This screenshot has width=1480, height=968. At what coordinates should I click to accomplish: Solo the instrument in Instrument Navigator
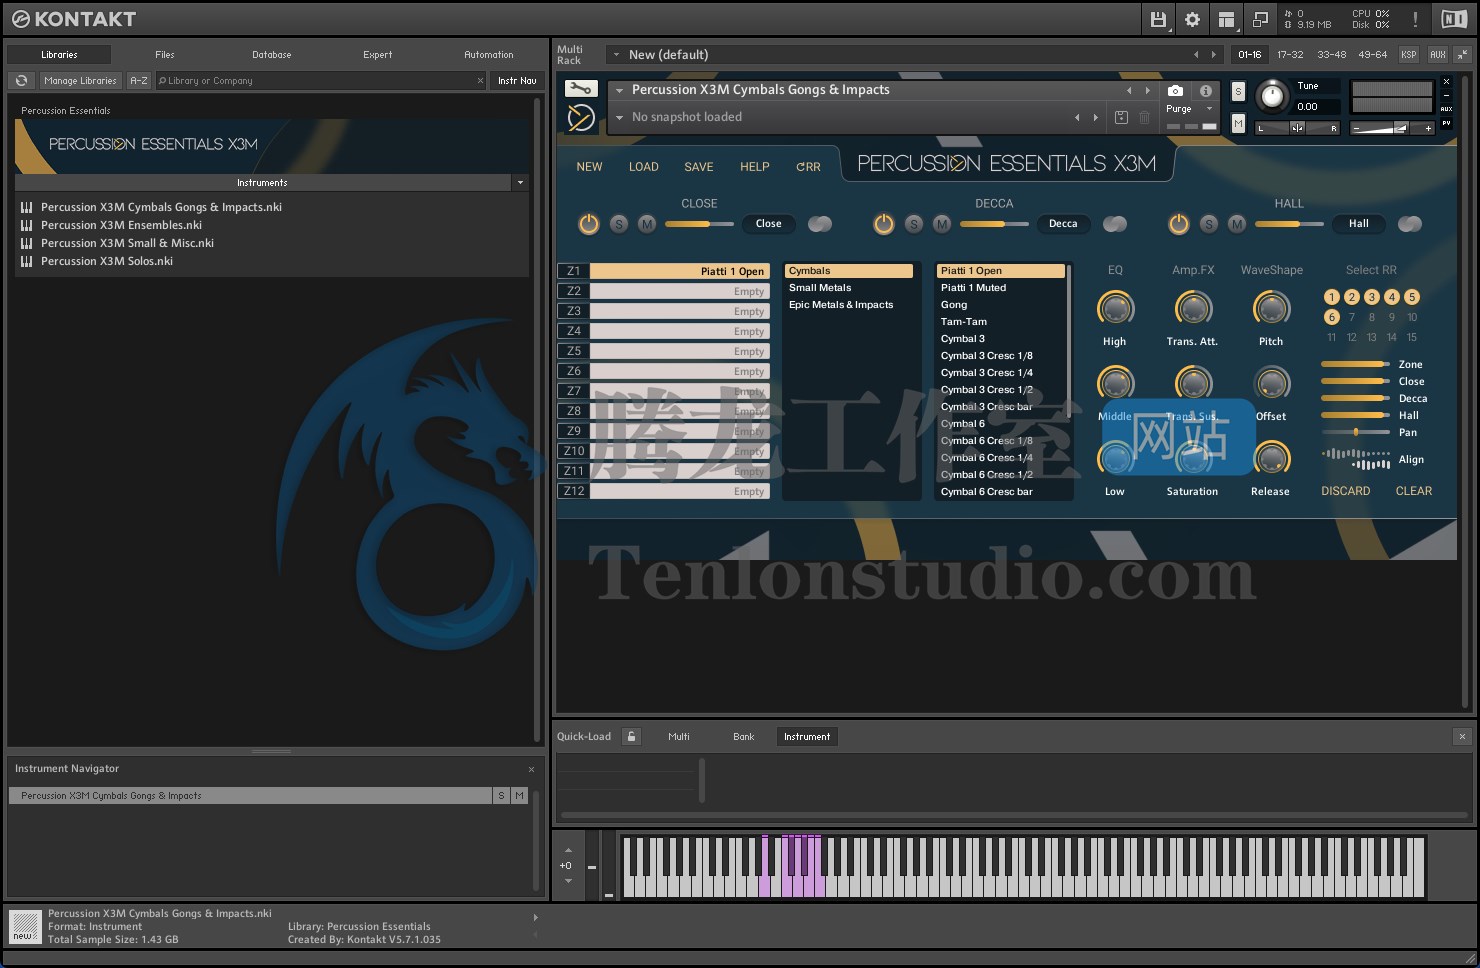(501, 796)
